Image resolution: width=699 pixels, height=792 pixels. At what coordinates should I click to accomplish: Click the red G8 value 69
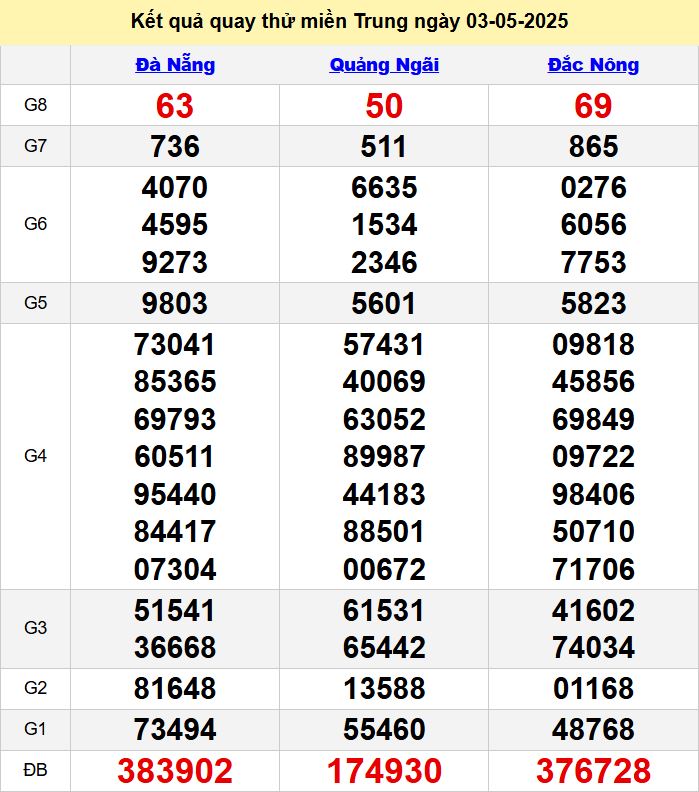(593, 106)
